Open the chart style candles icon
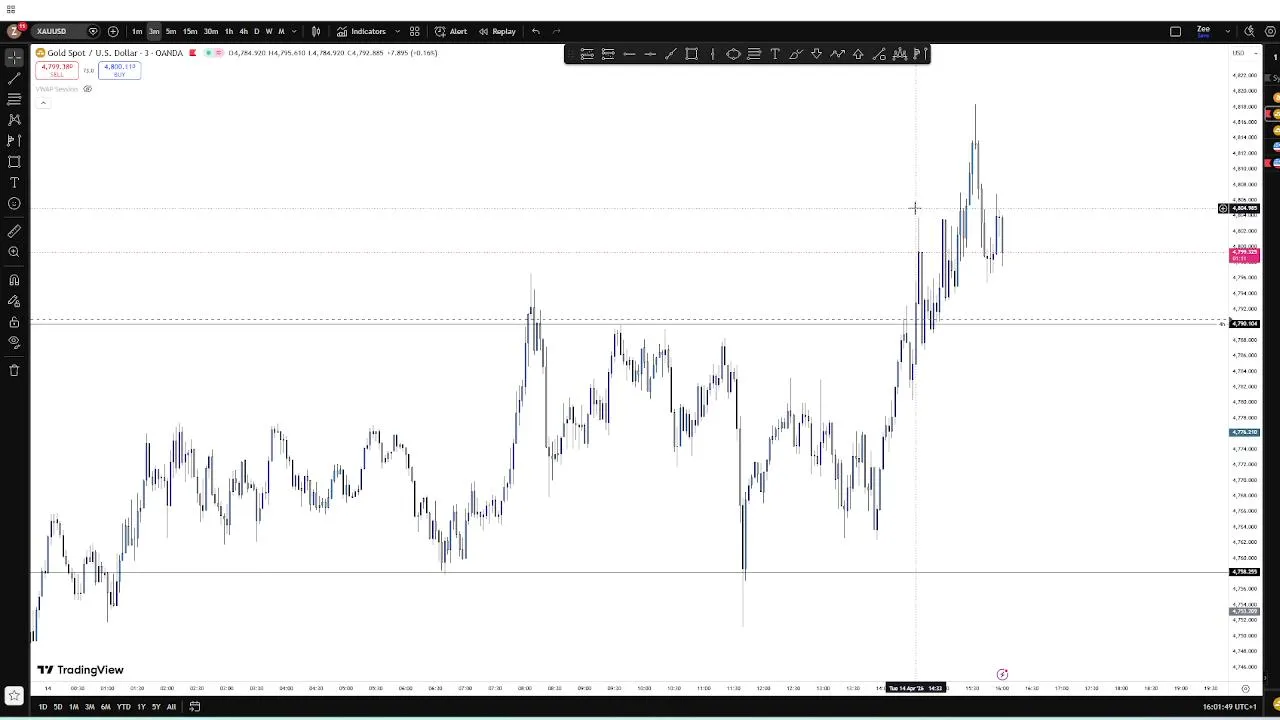Viewport: 1280px width, 720px height. pyautogui.click(x=316, y=31)
